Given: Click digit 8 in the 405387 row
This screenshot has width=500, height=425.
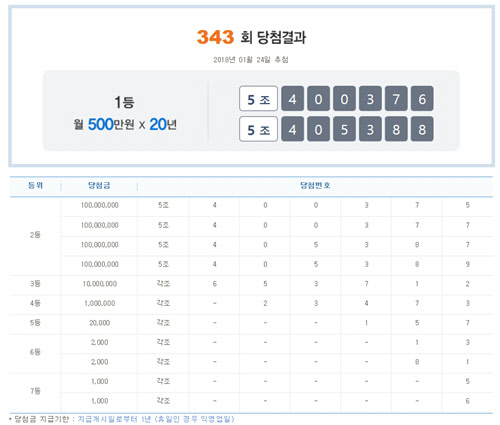Looking at the screenshot, I should pyautogui.click(x=417, y=245).
